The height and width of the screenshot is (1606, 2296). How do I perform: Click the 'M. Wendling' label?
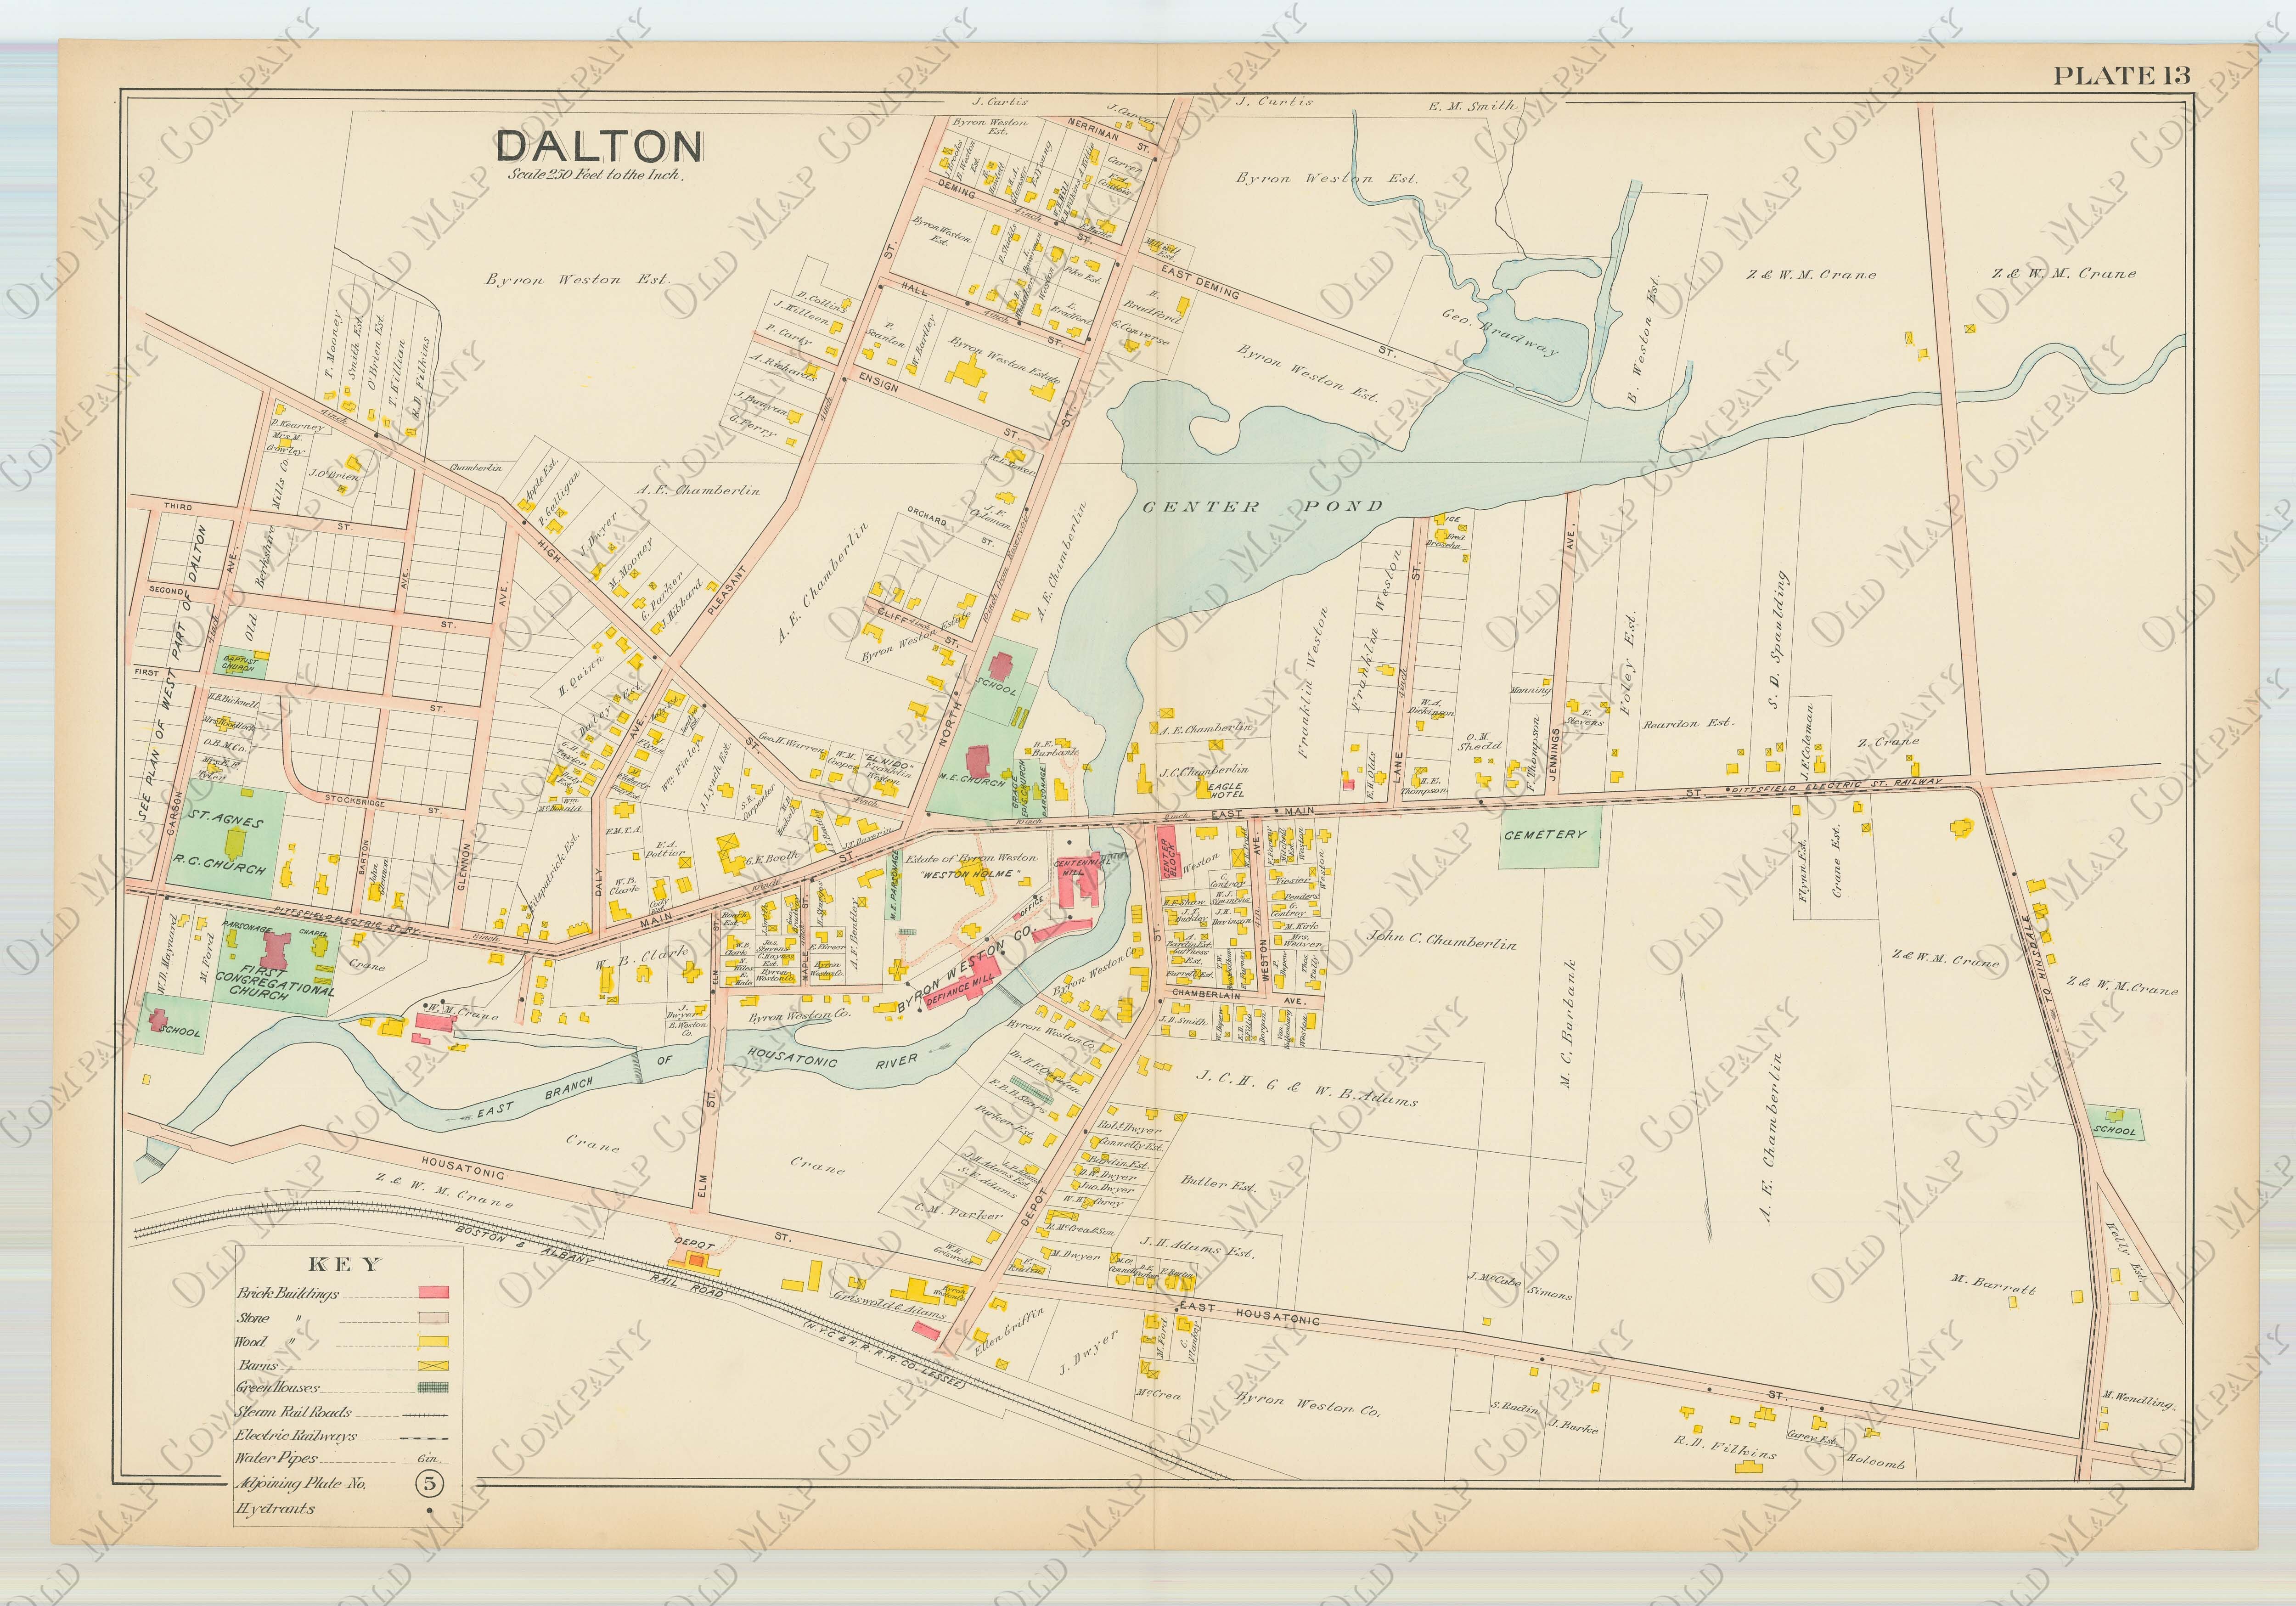2137,1402
